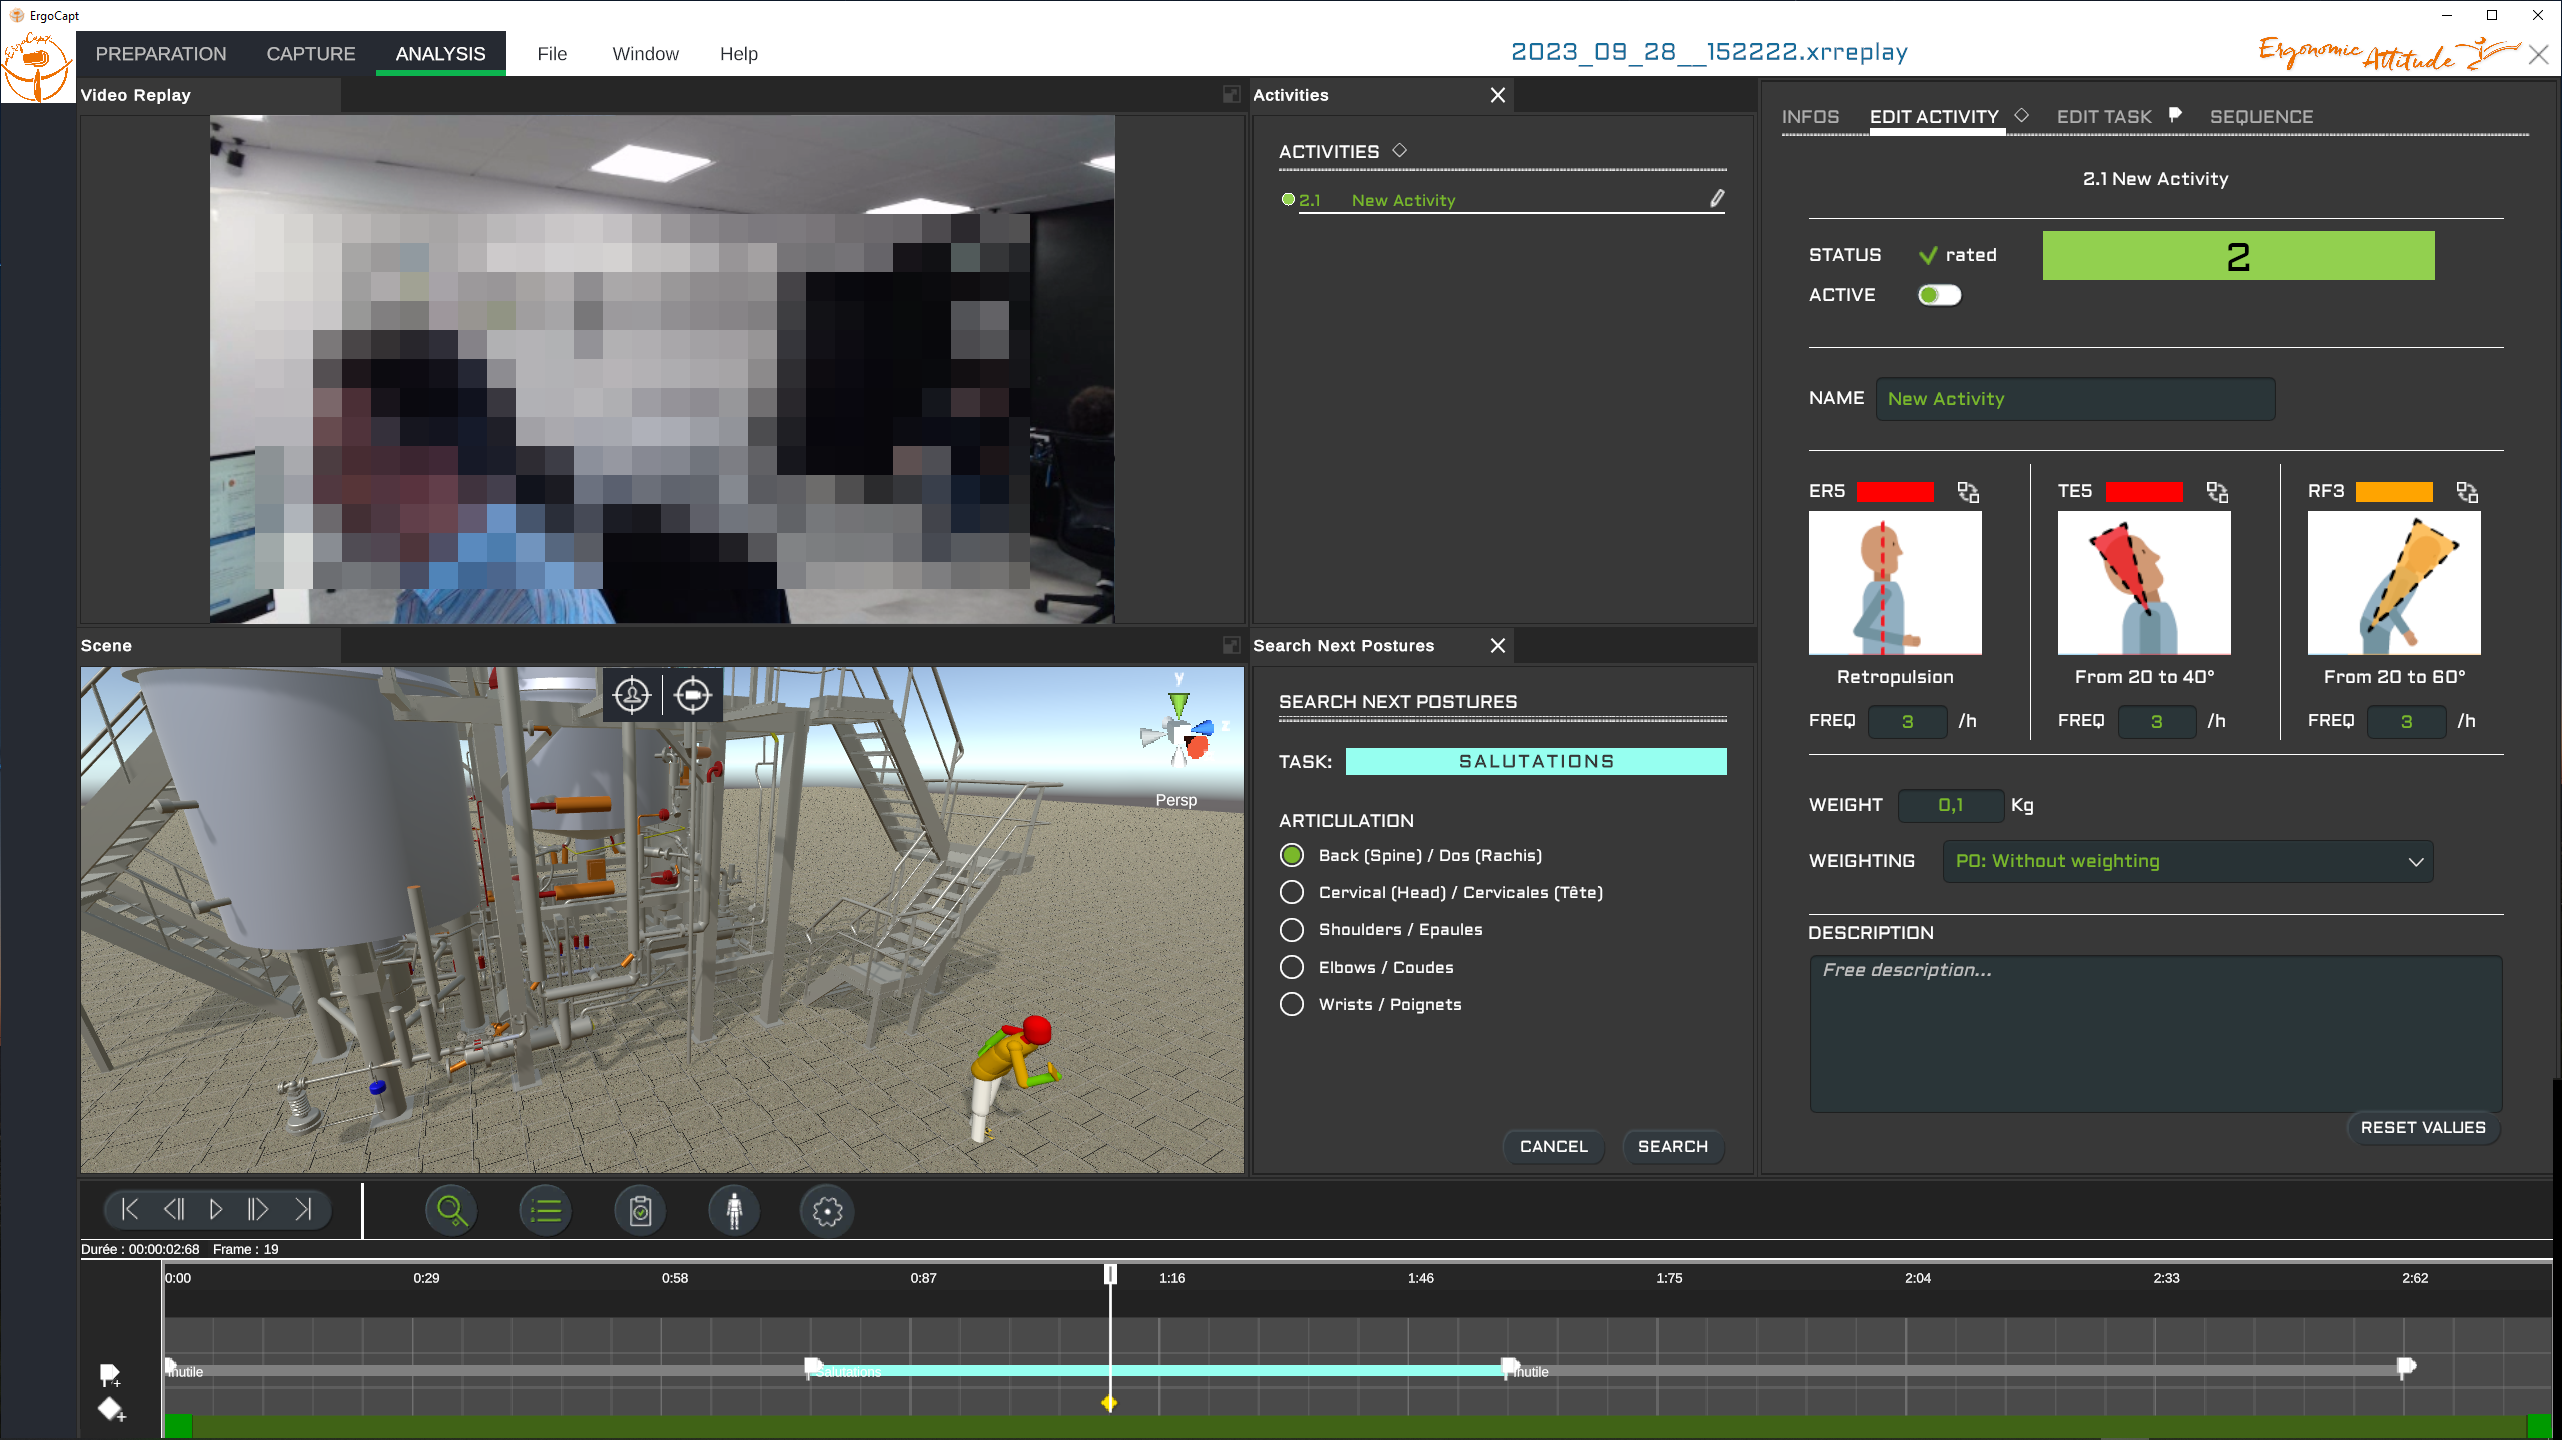Click the add activity diamond icon beside timeline
This screenshot has height=1440, width=2562.
(x=110, y=1410)
